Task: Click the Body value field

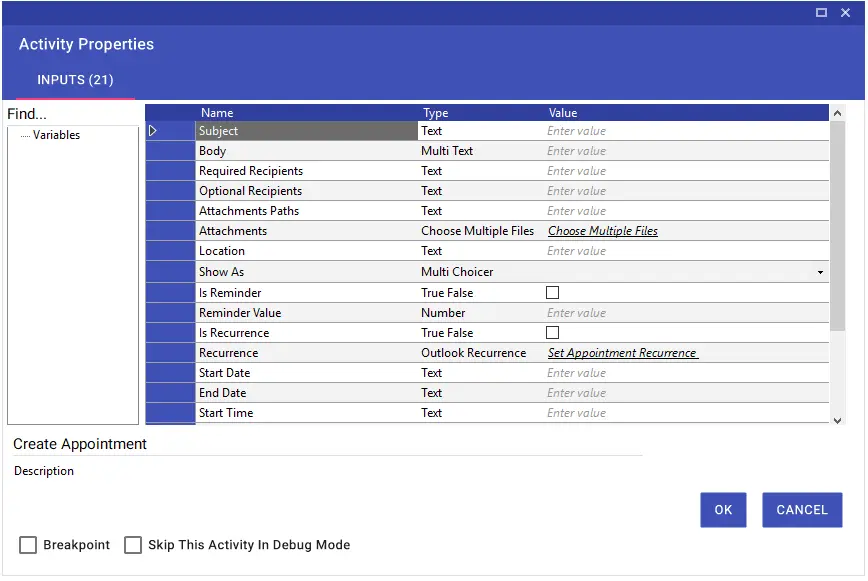Action: click(x=686, y=151)
